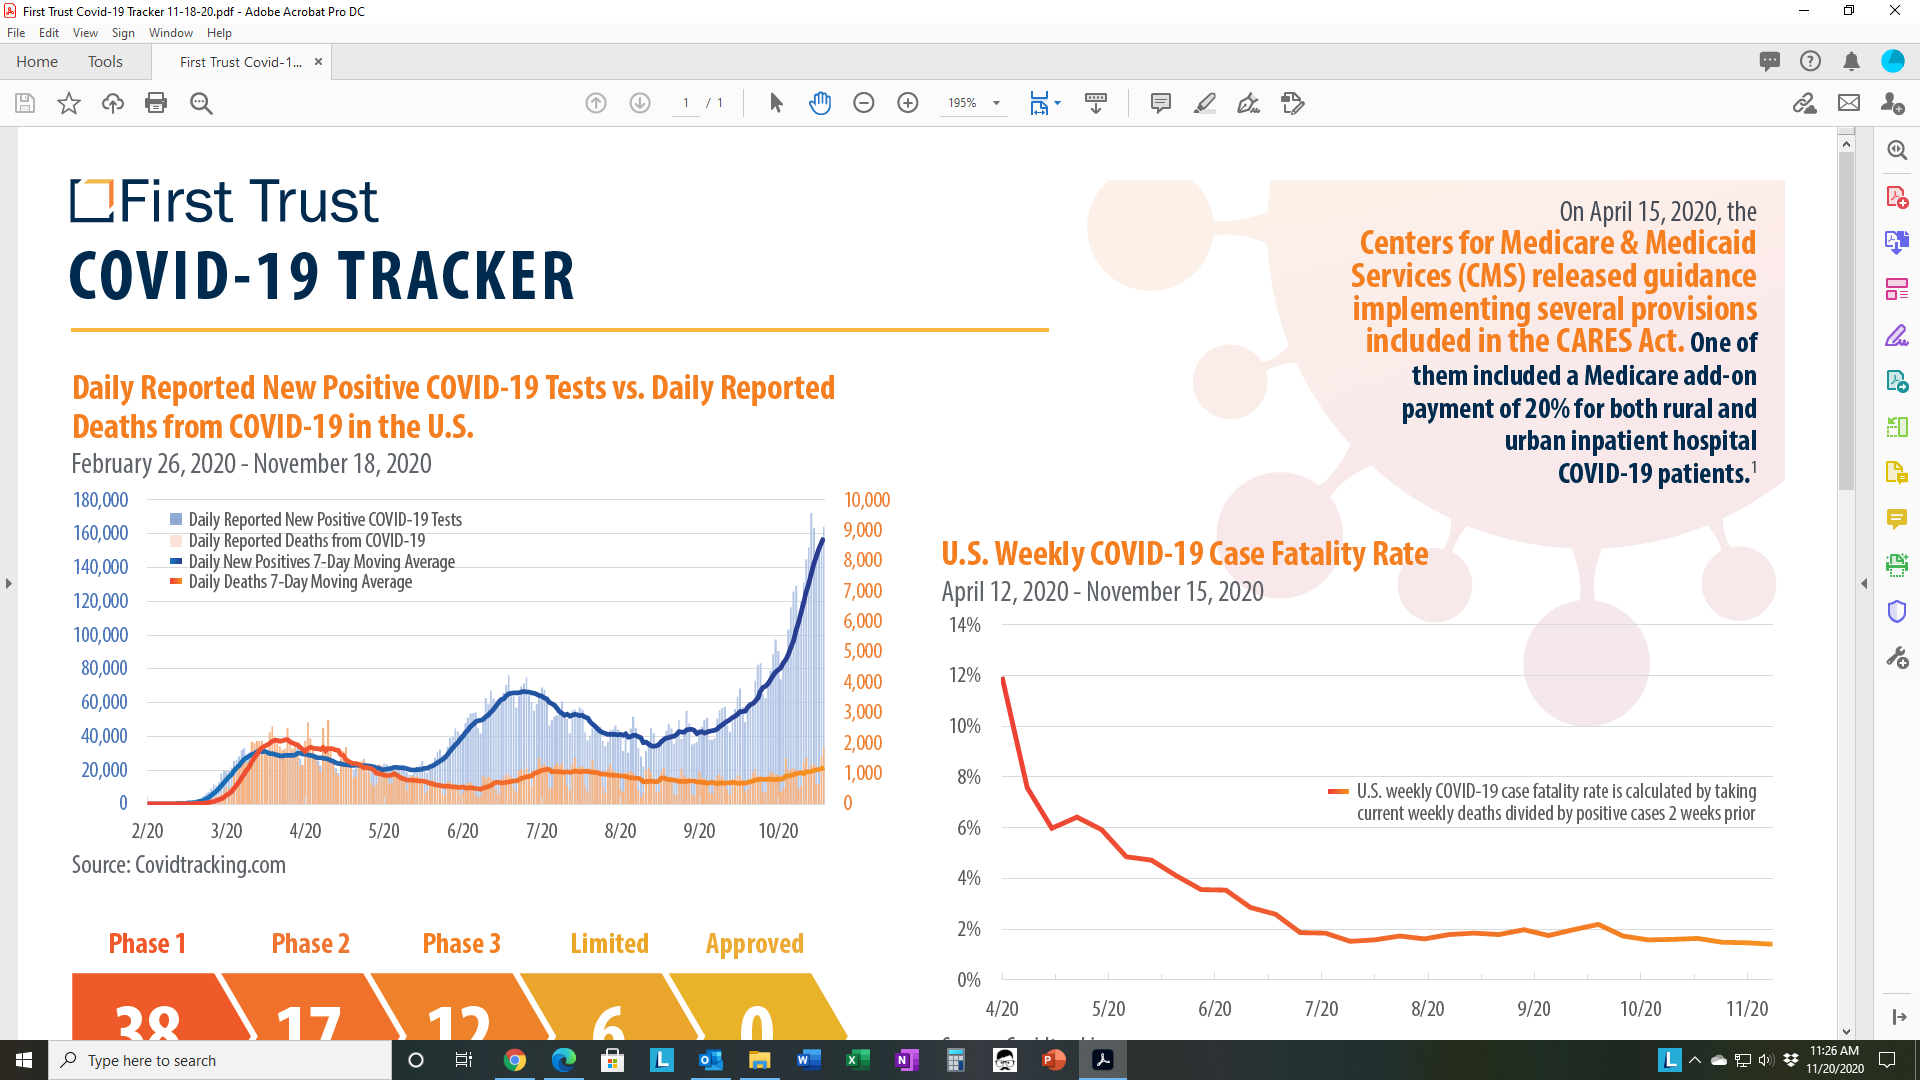Click the Type here to search box

(x=220, y=1060)
